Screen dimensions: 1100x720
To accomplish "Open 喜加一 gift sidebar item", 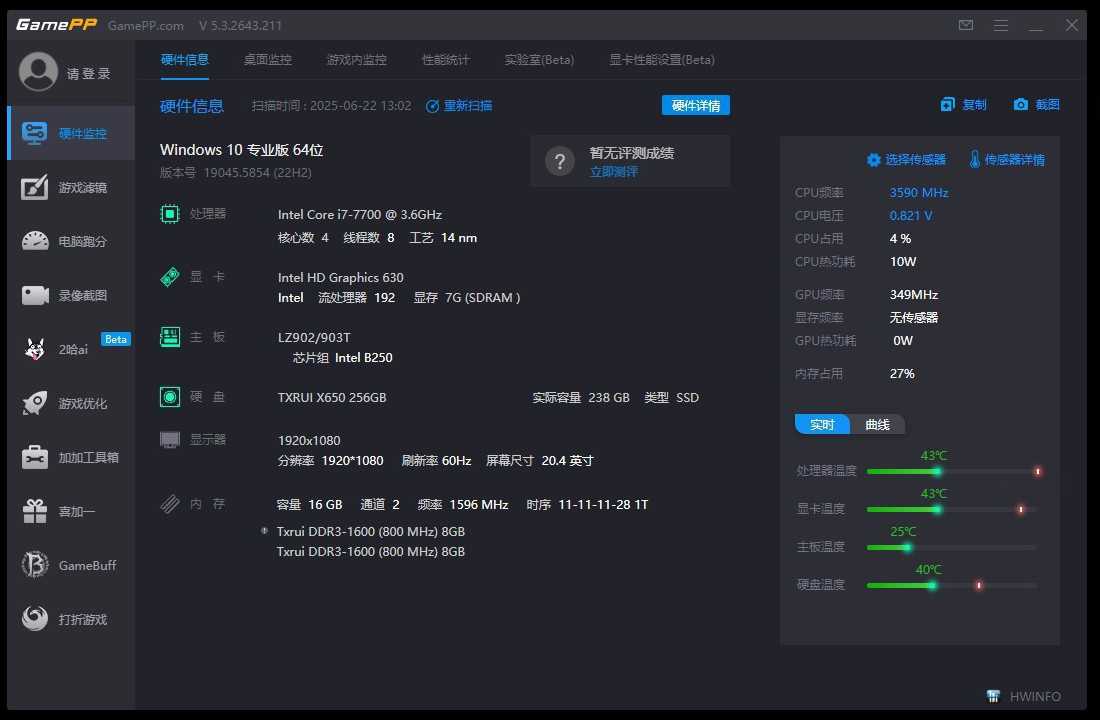I will coord(71,512).
